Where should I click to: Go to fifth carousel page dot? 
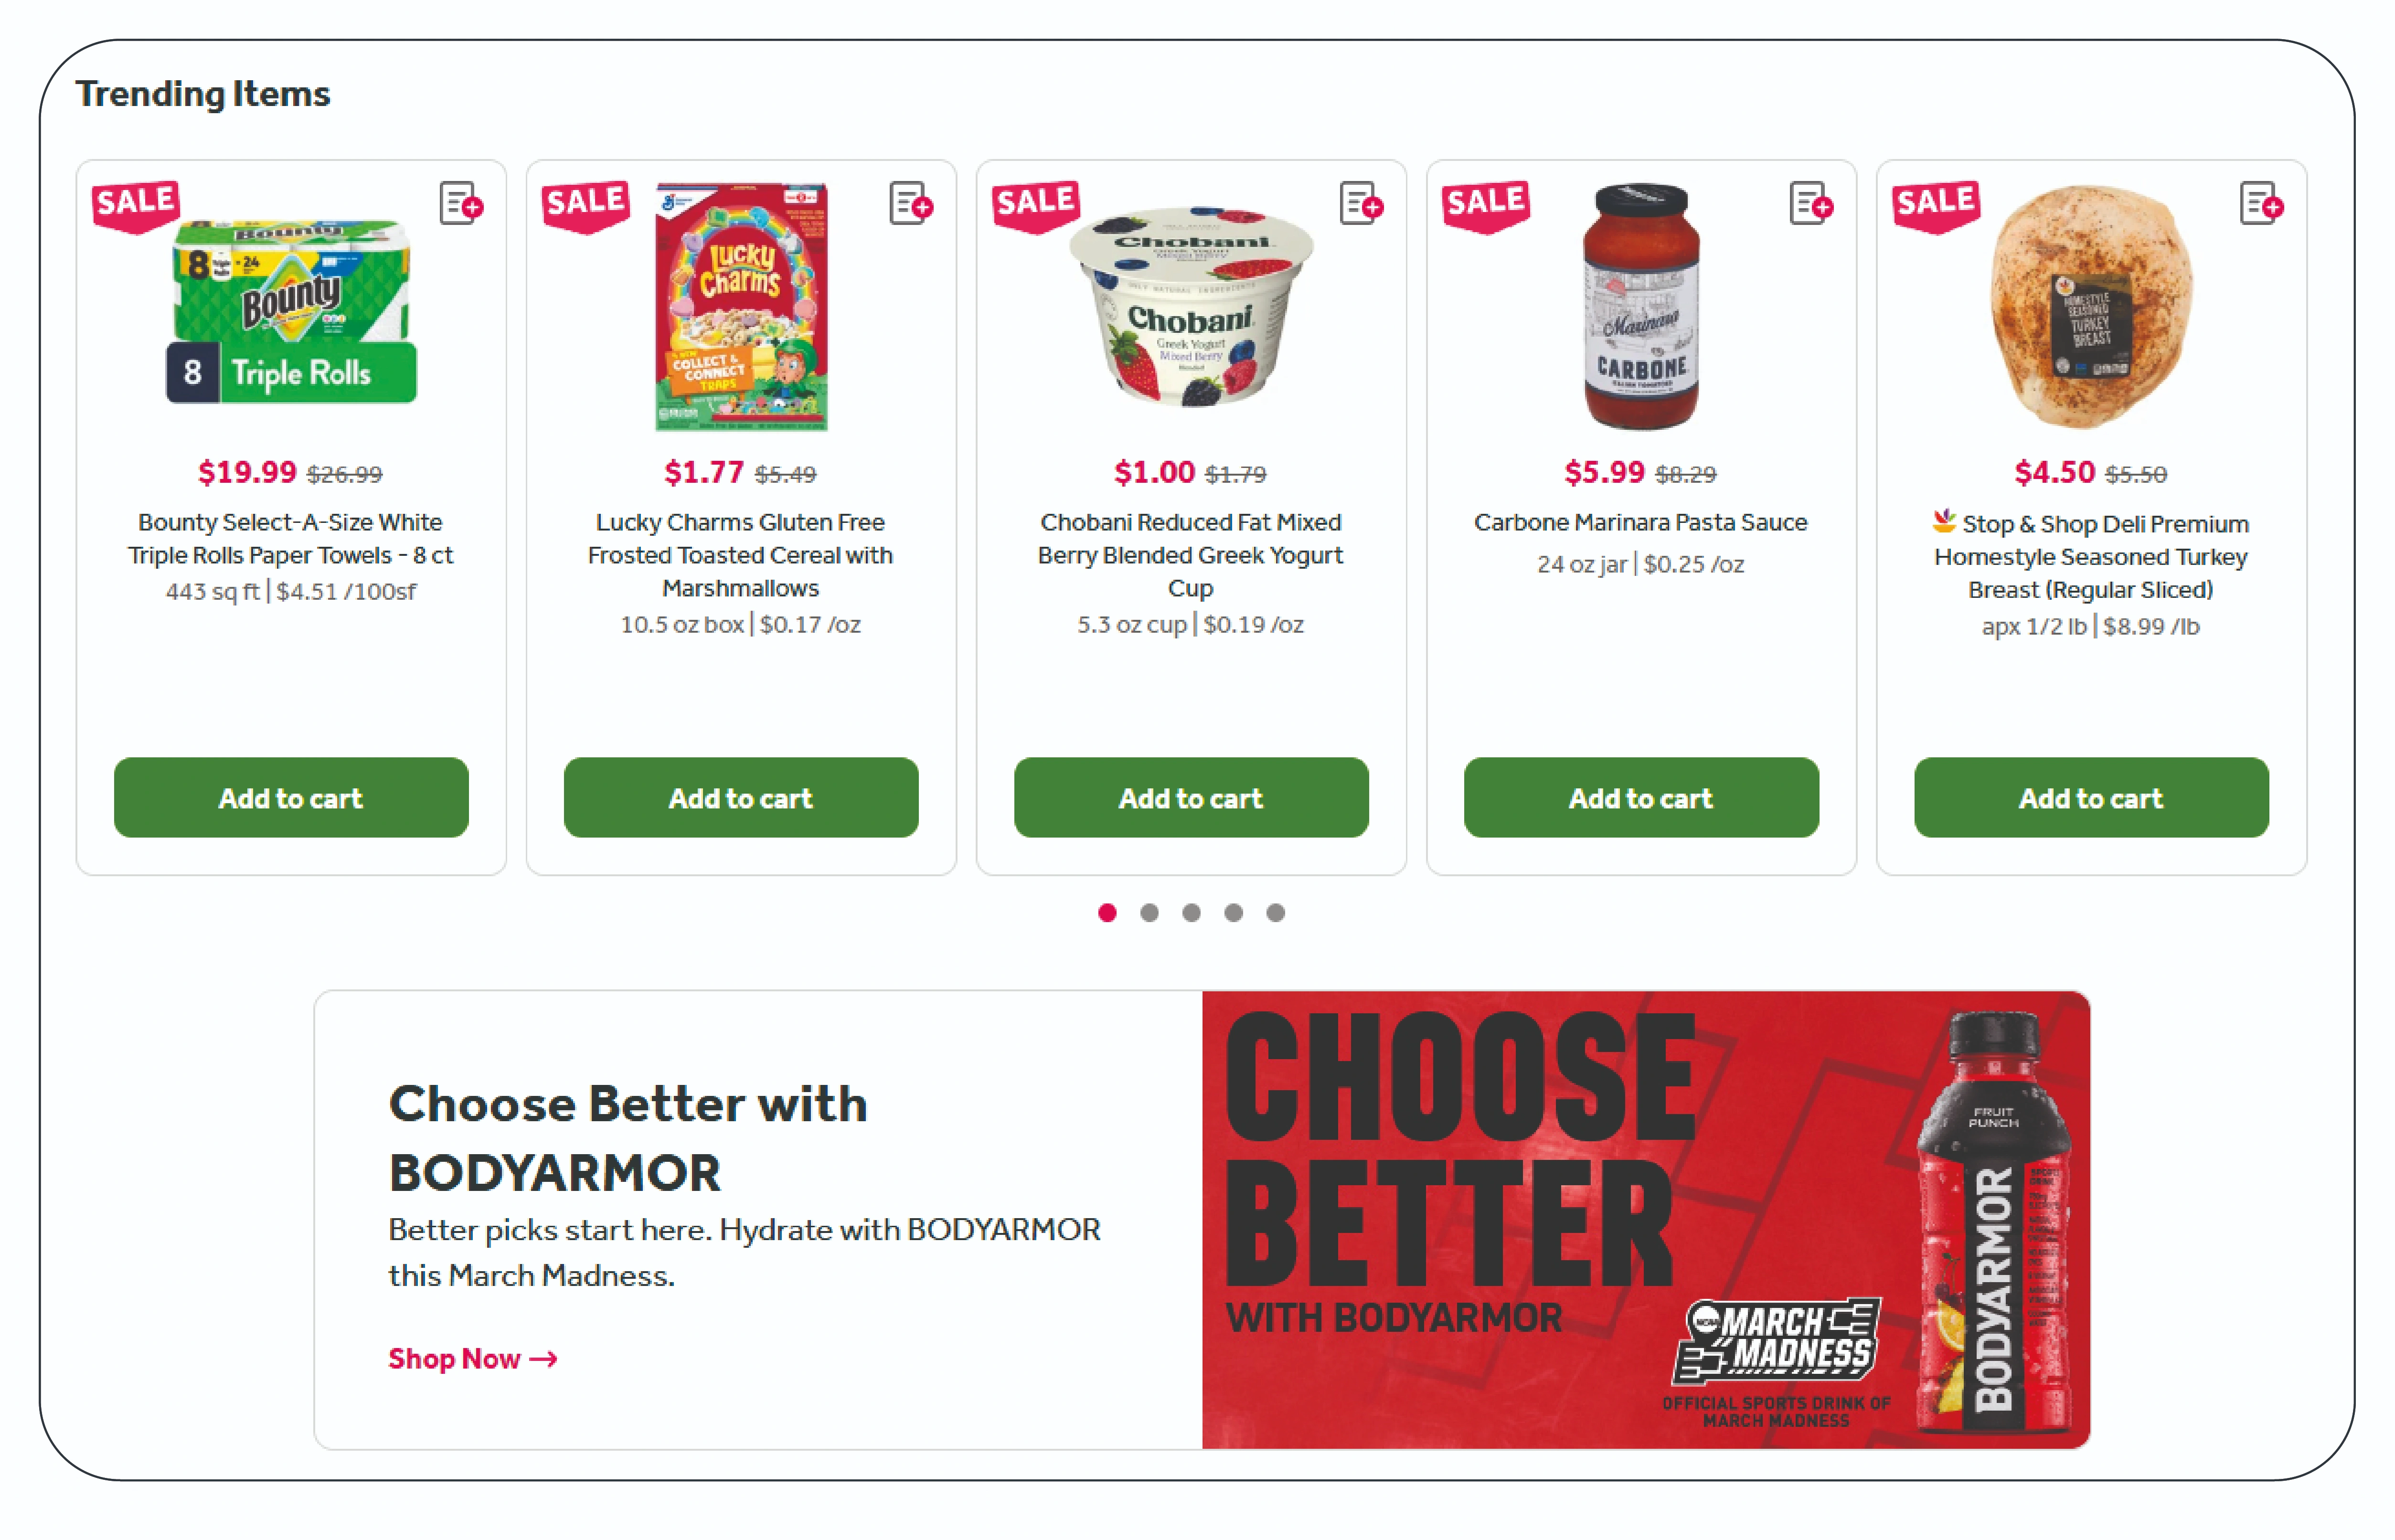pyautogui.click(x=1275, y=912)
